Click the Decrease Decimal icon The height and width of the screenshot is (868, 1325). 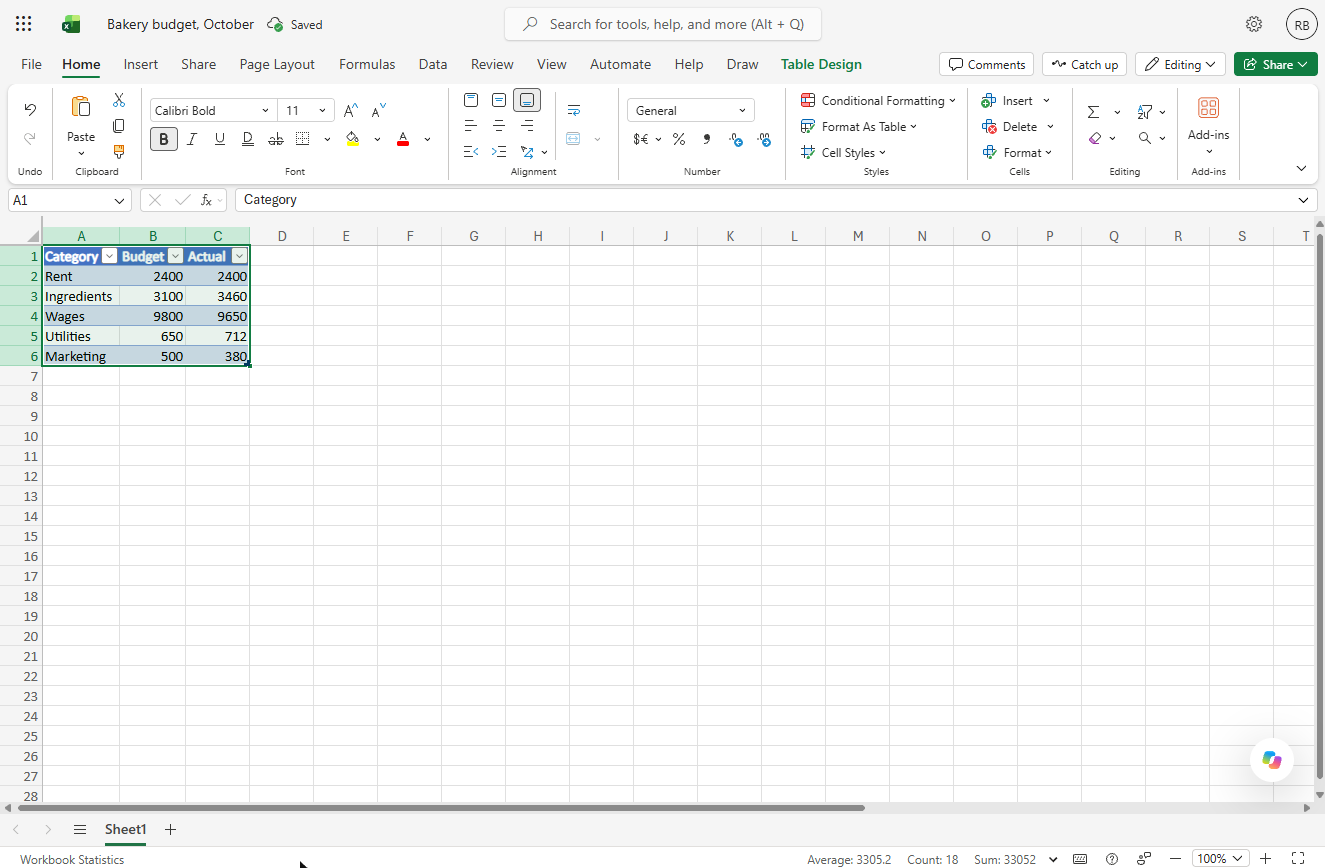pos(765,139)
